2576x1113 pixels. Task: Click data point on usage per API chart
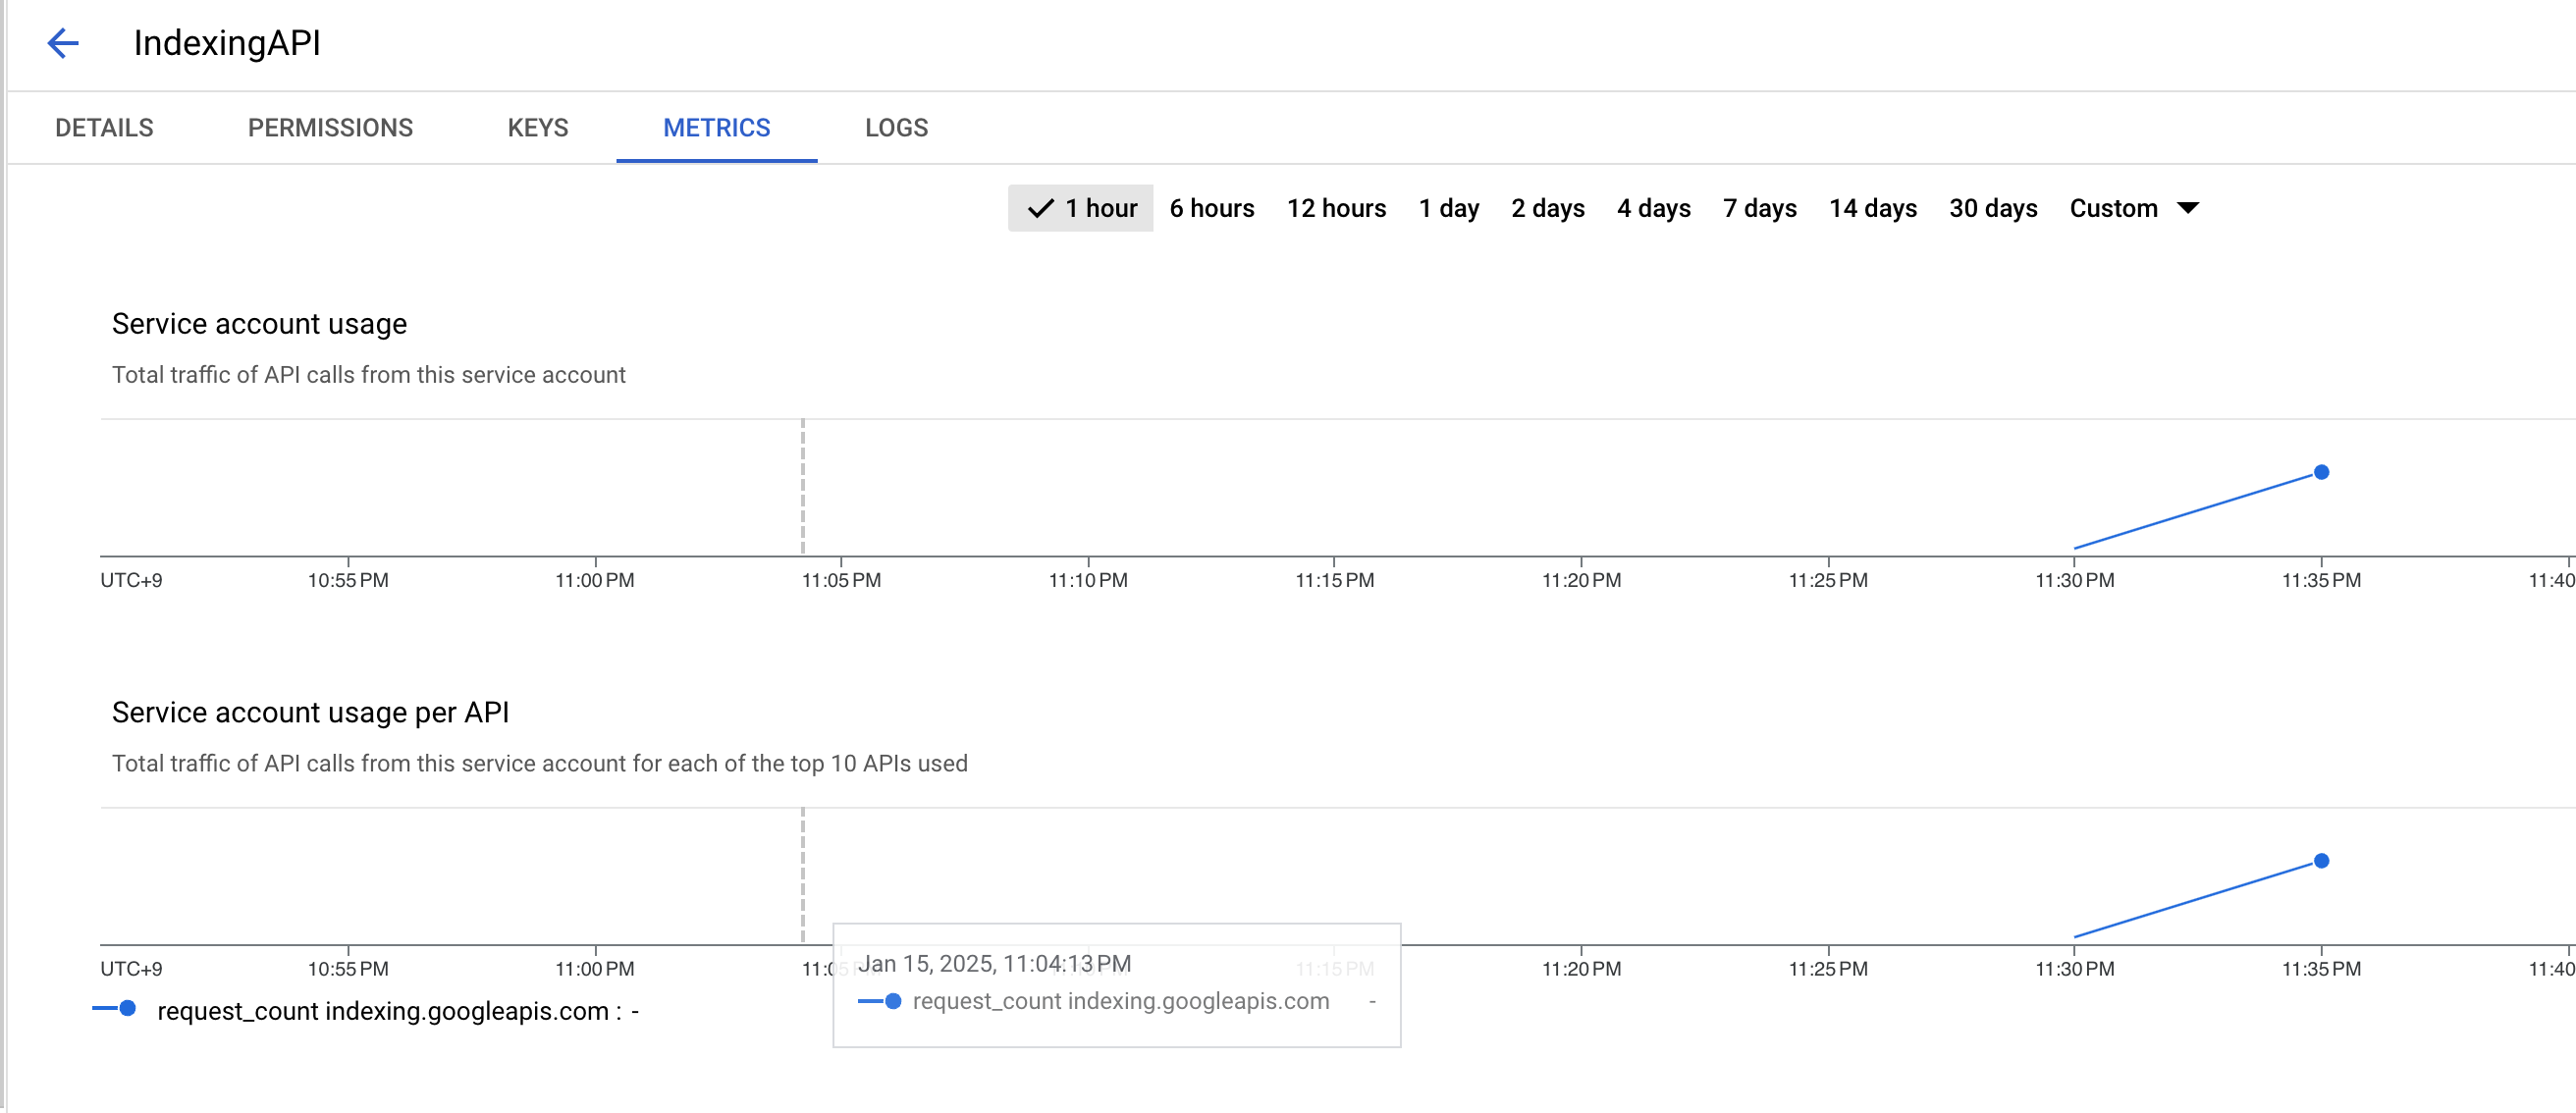pyautogui.click(x=2321, y=861)
